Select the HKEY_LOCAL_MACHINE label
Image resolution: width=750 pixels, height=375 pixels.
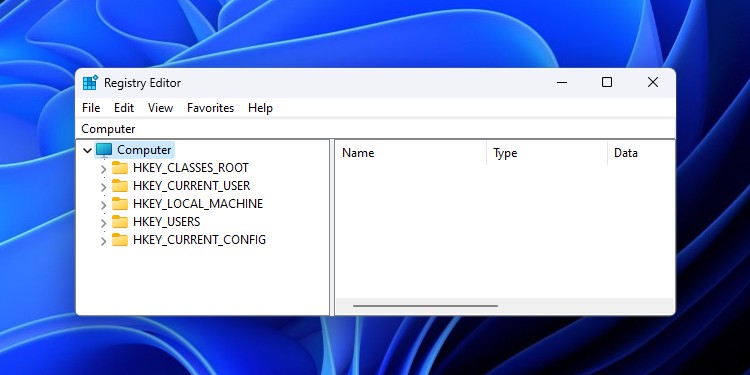coord(198,204)
